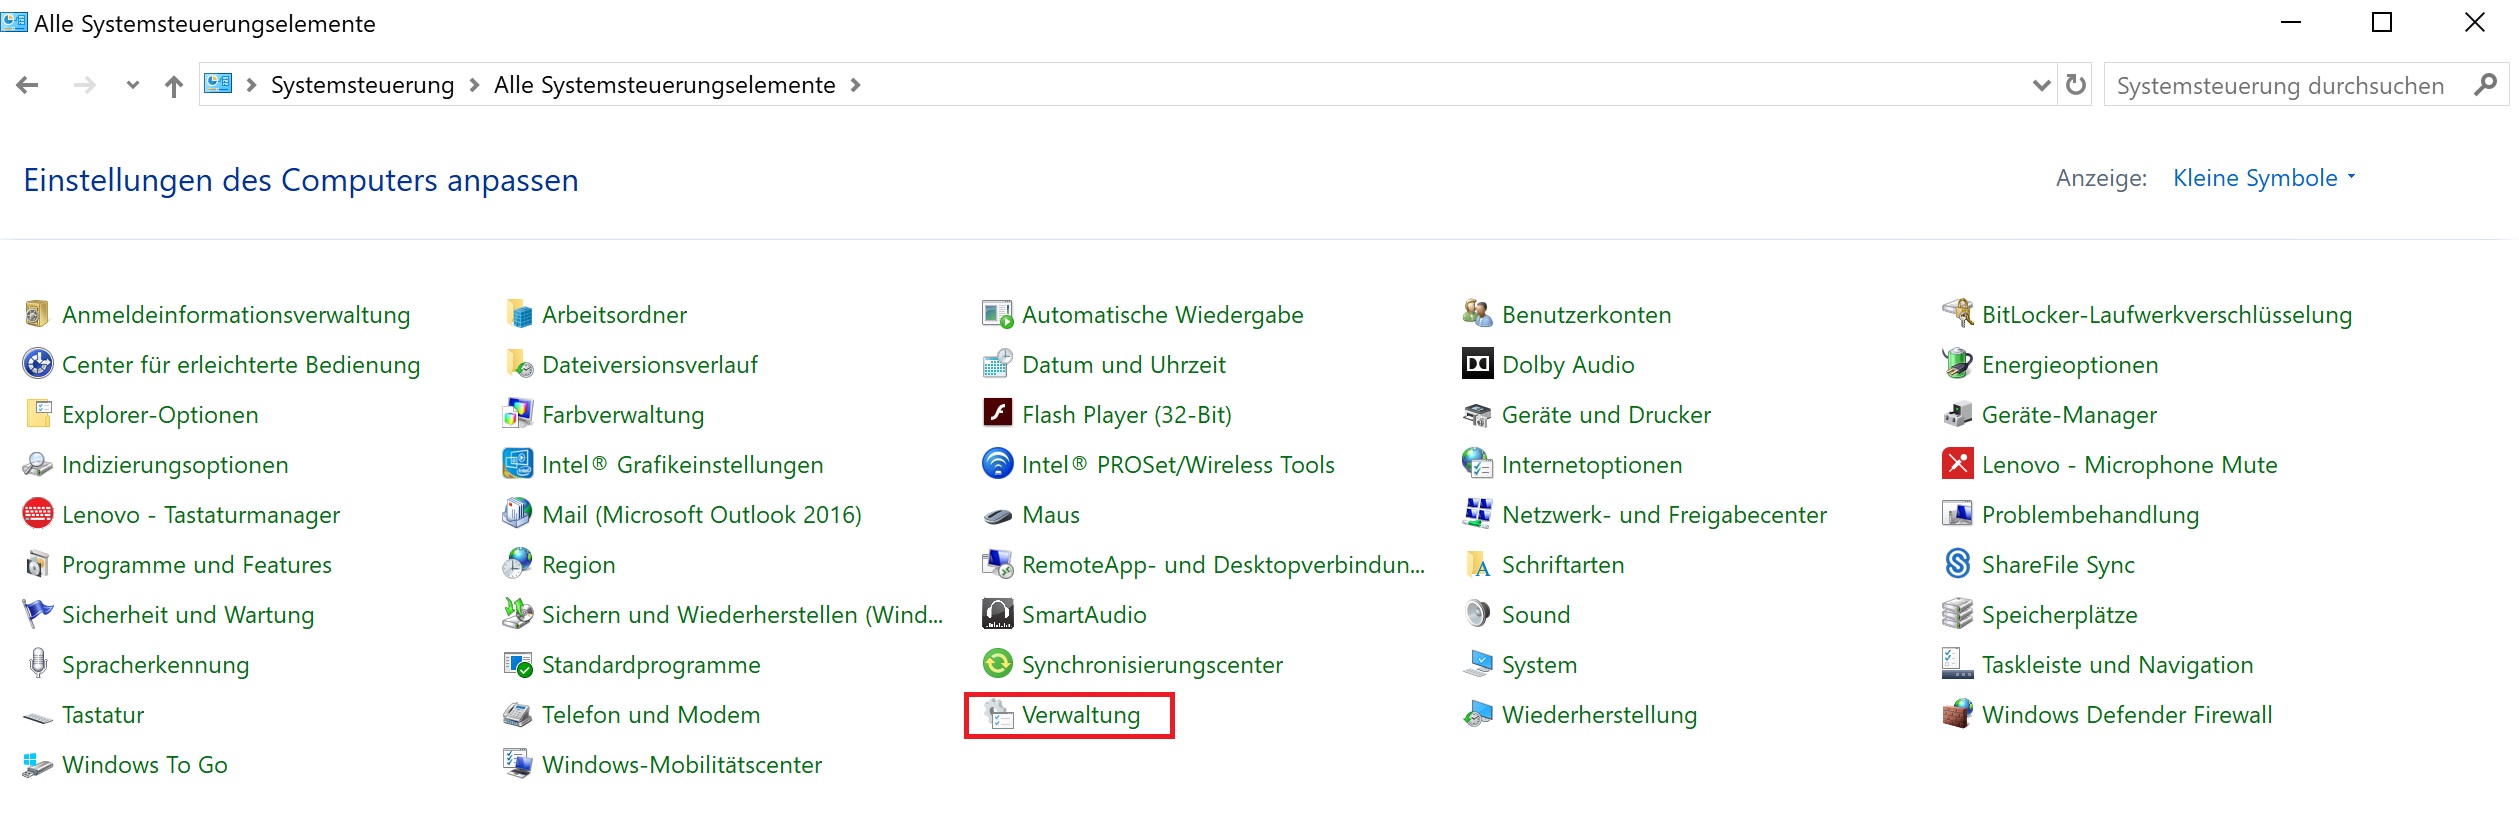
Task: Click the ShareFile Sync icon
Action: click(x=1958, y=564)
